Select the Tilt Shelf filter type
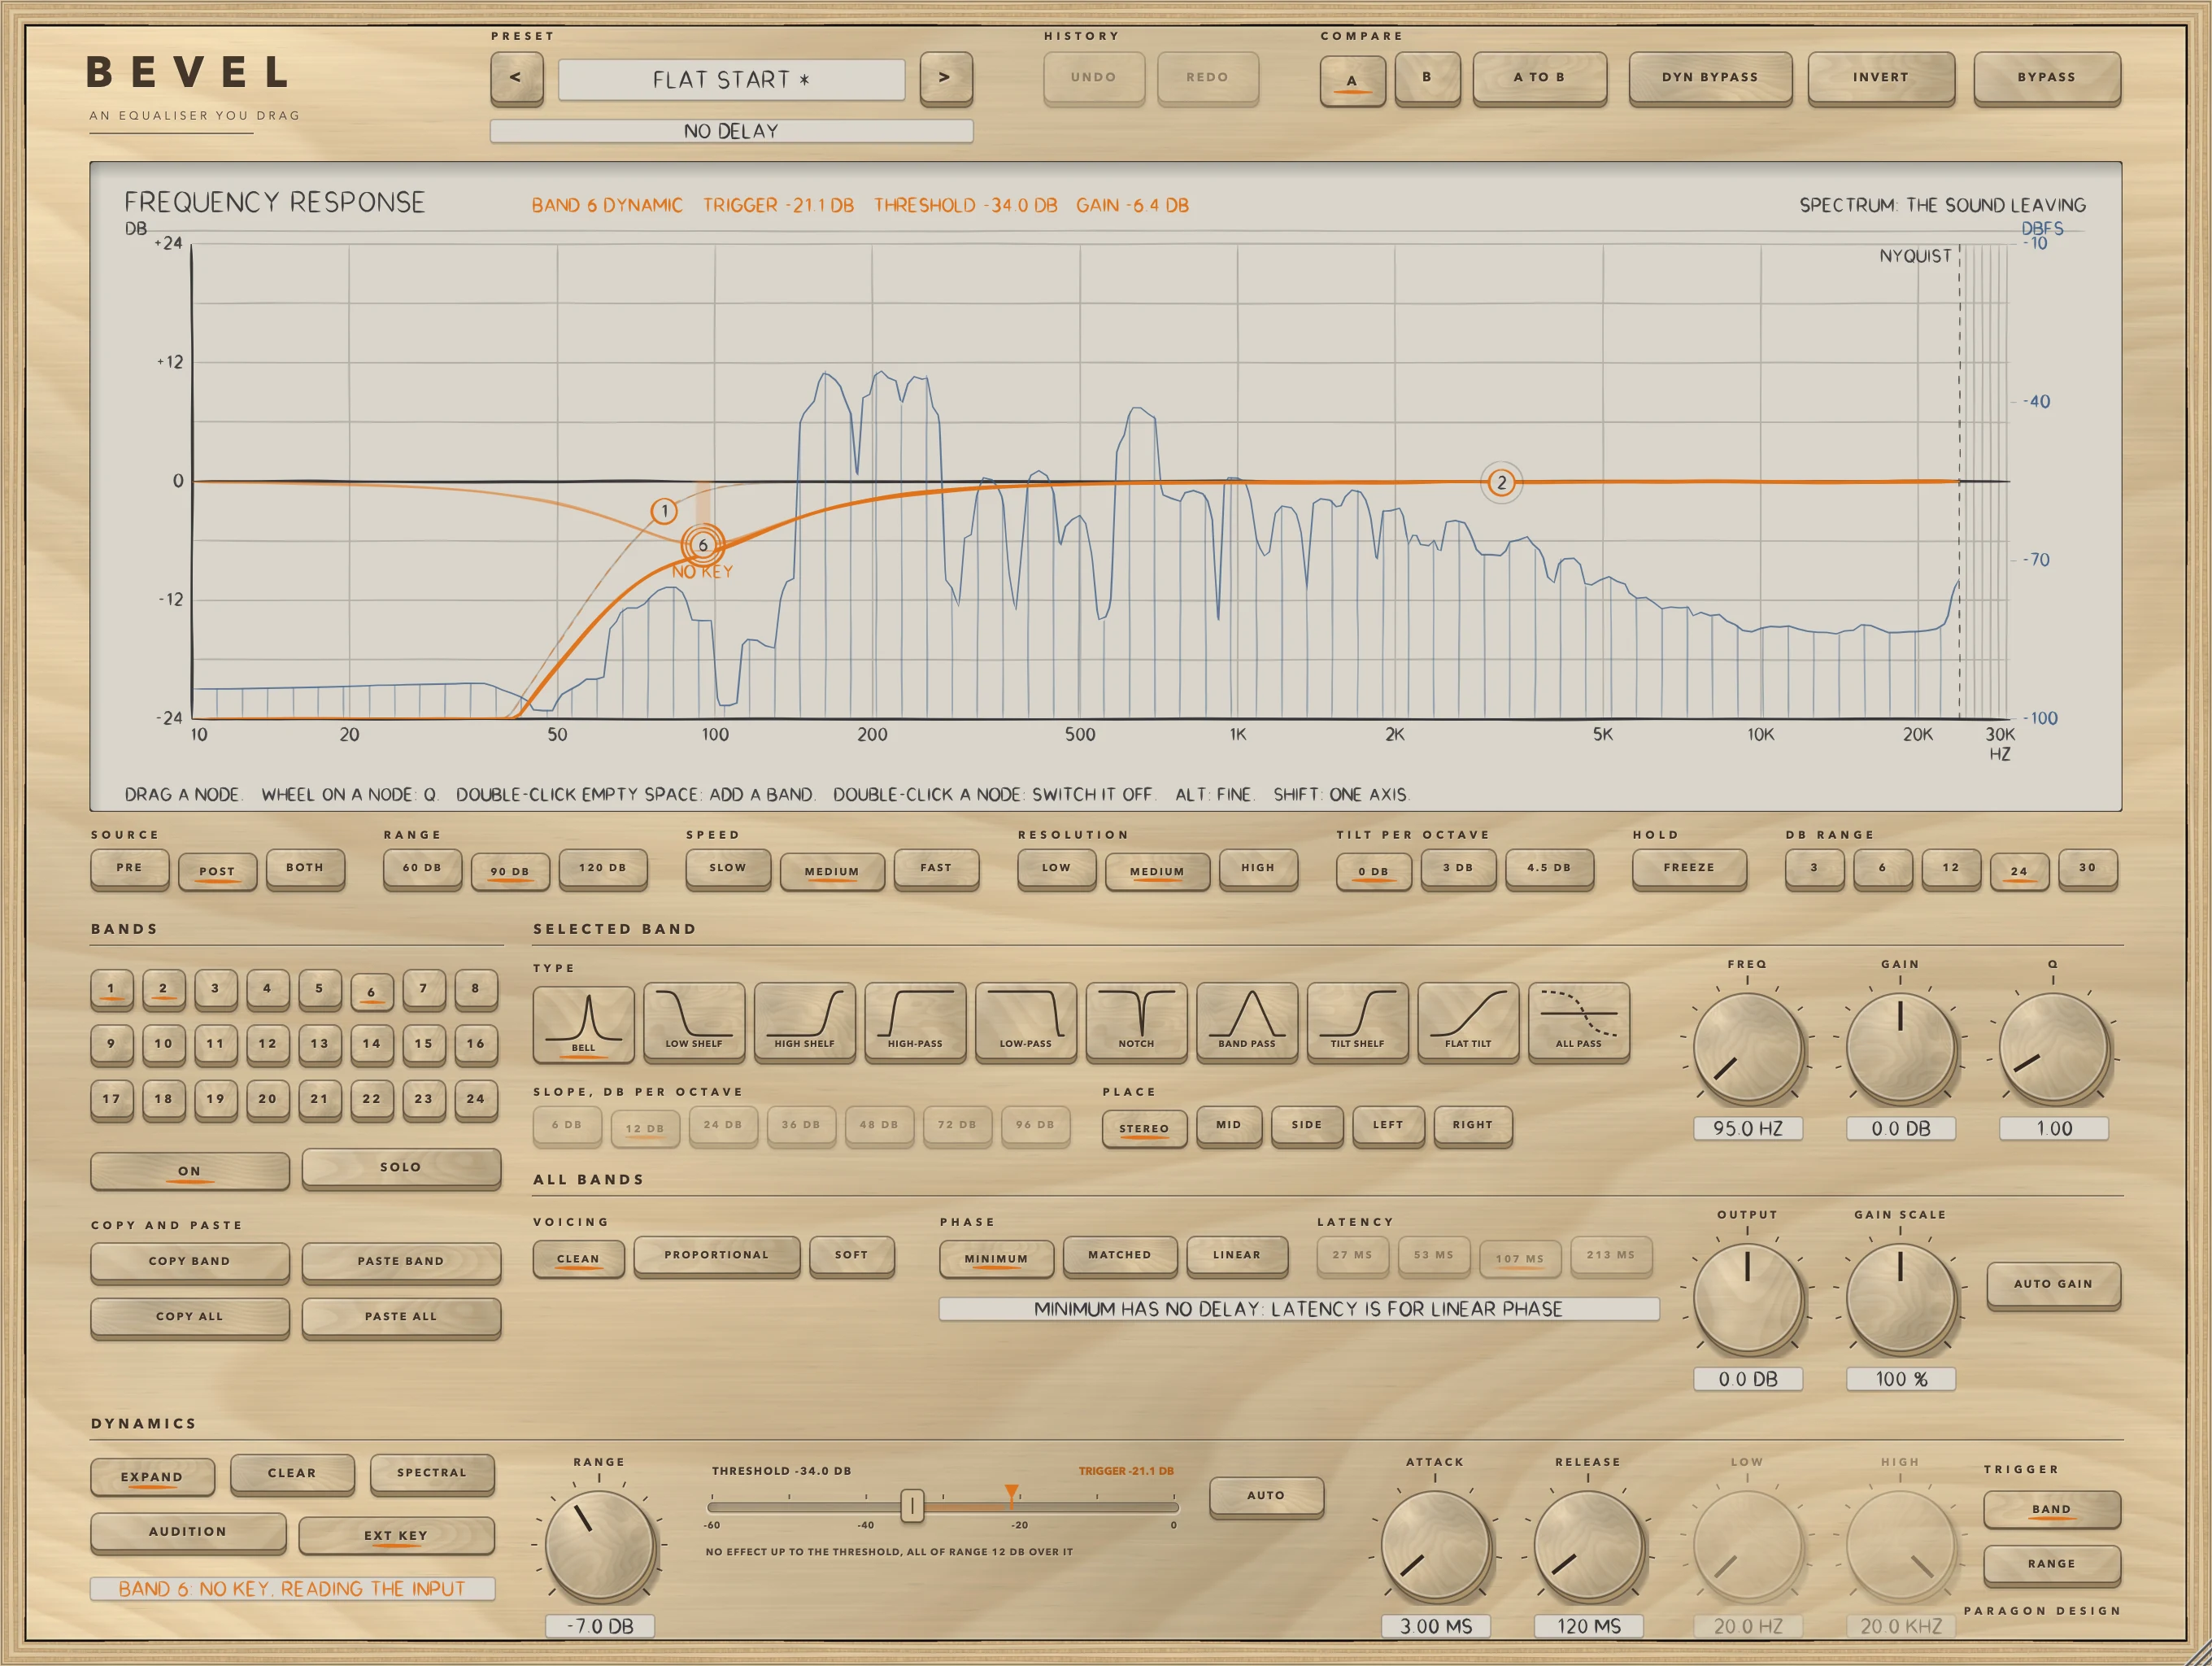 1358,1021
